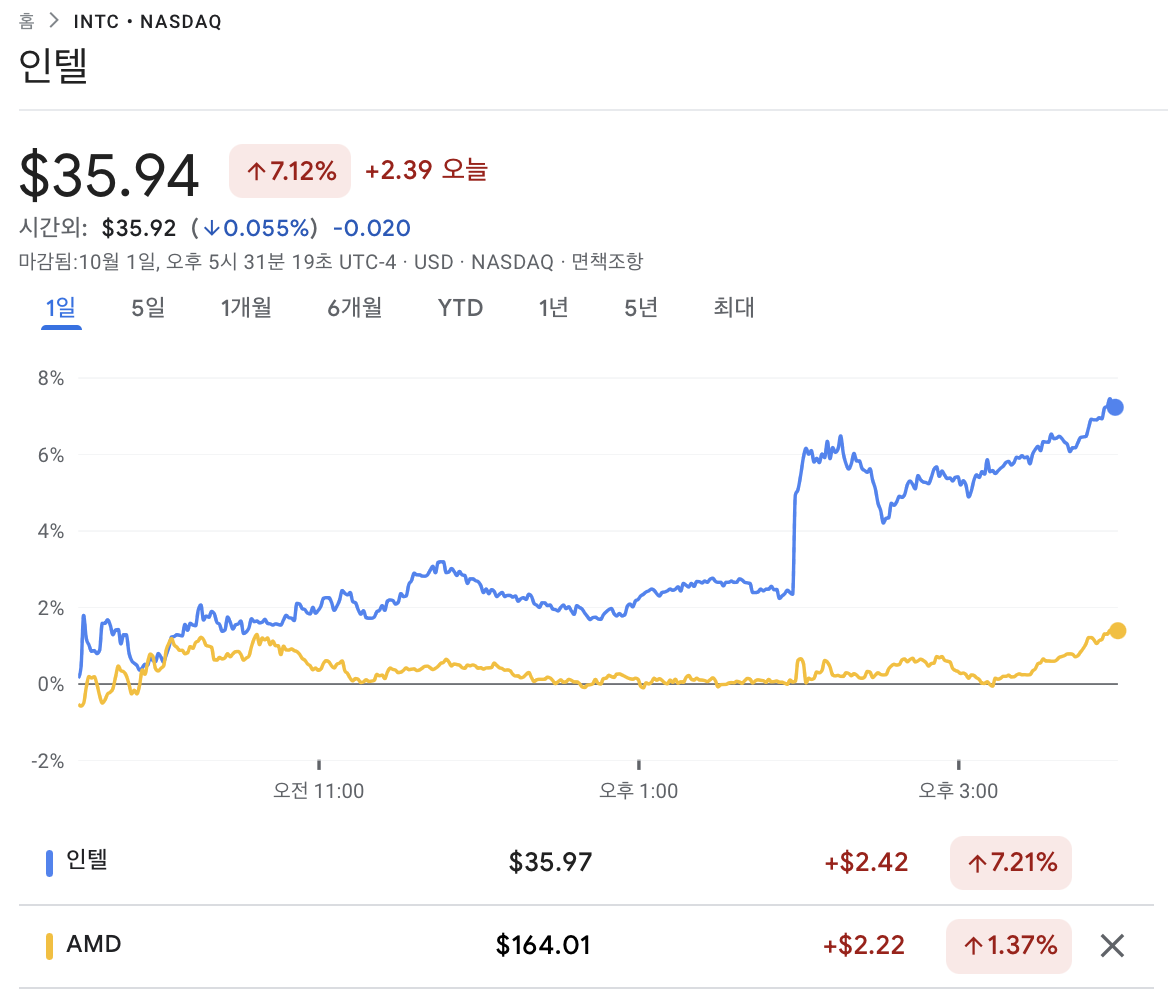This screenshot has width=1168, height=990.
Task: Click the 7.12% up-arrow badge
Action: coord(290,171)
